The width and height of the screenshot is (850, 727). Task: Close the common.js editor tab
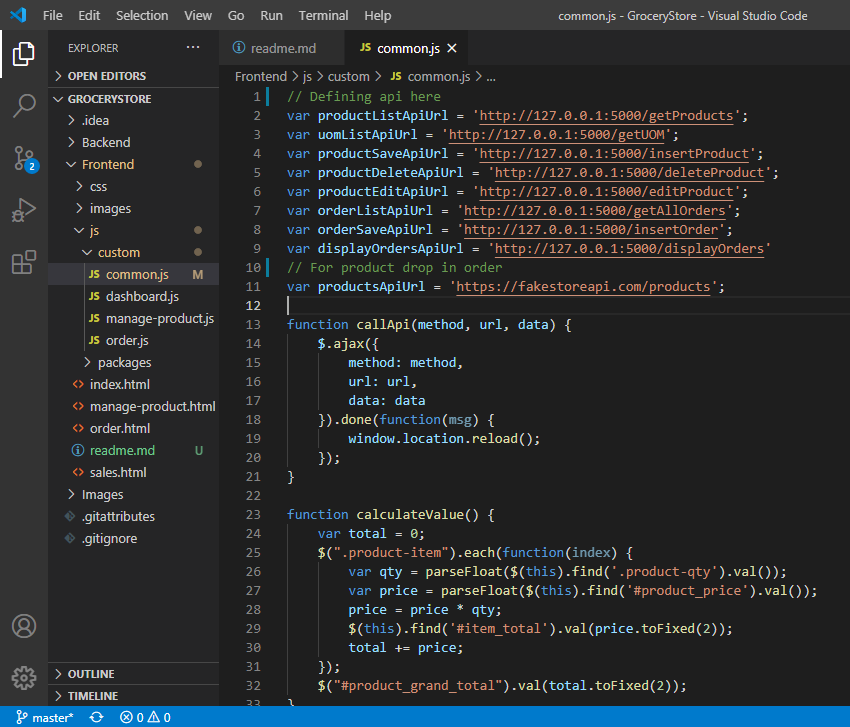point(452,48)
